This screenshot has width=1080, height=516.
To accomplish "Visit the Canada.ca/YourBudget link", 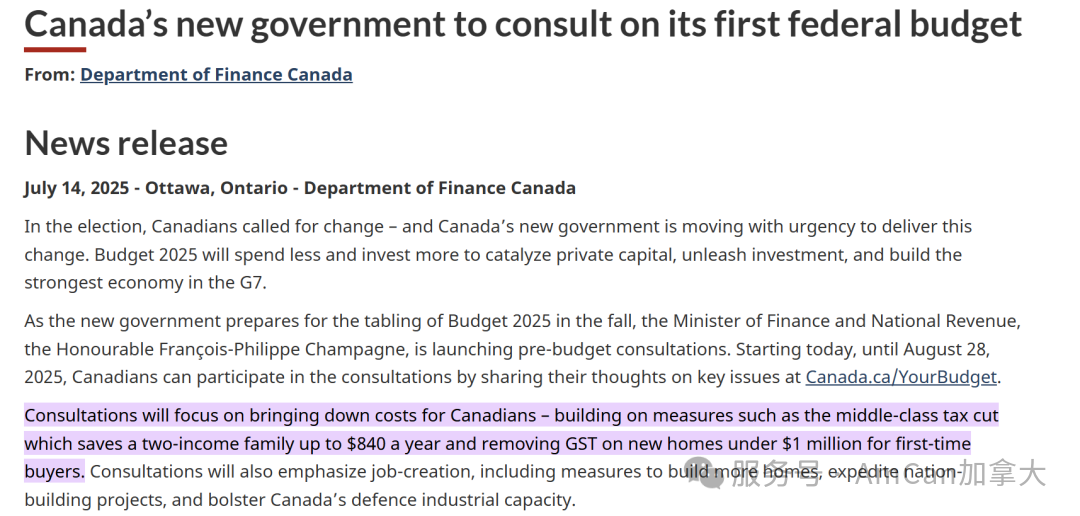I will click(901, 378).
